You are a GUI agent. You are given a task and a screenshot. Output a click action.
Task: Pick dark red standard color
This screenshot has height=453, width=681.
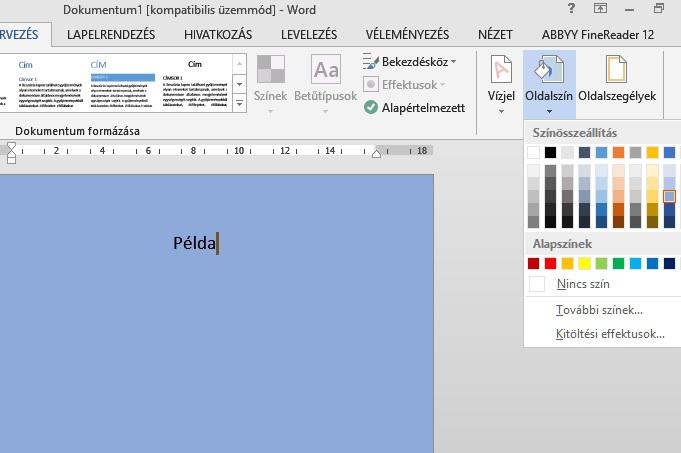click(533, 263)
